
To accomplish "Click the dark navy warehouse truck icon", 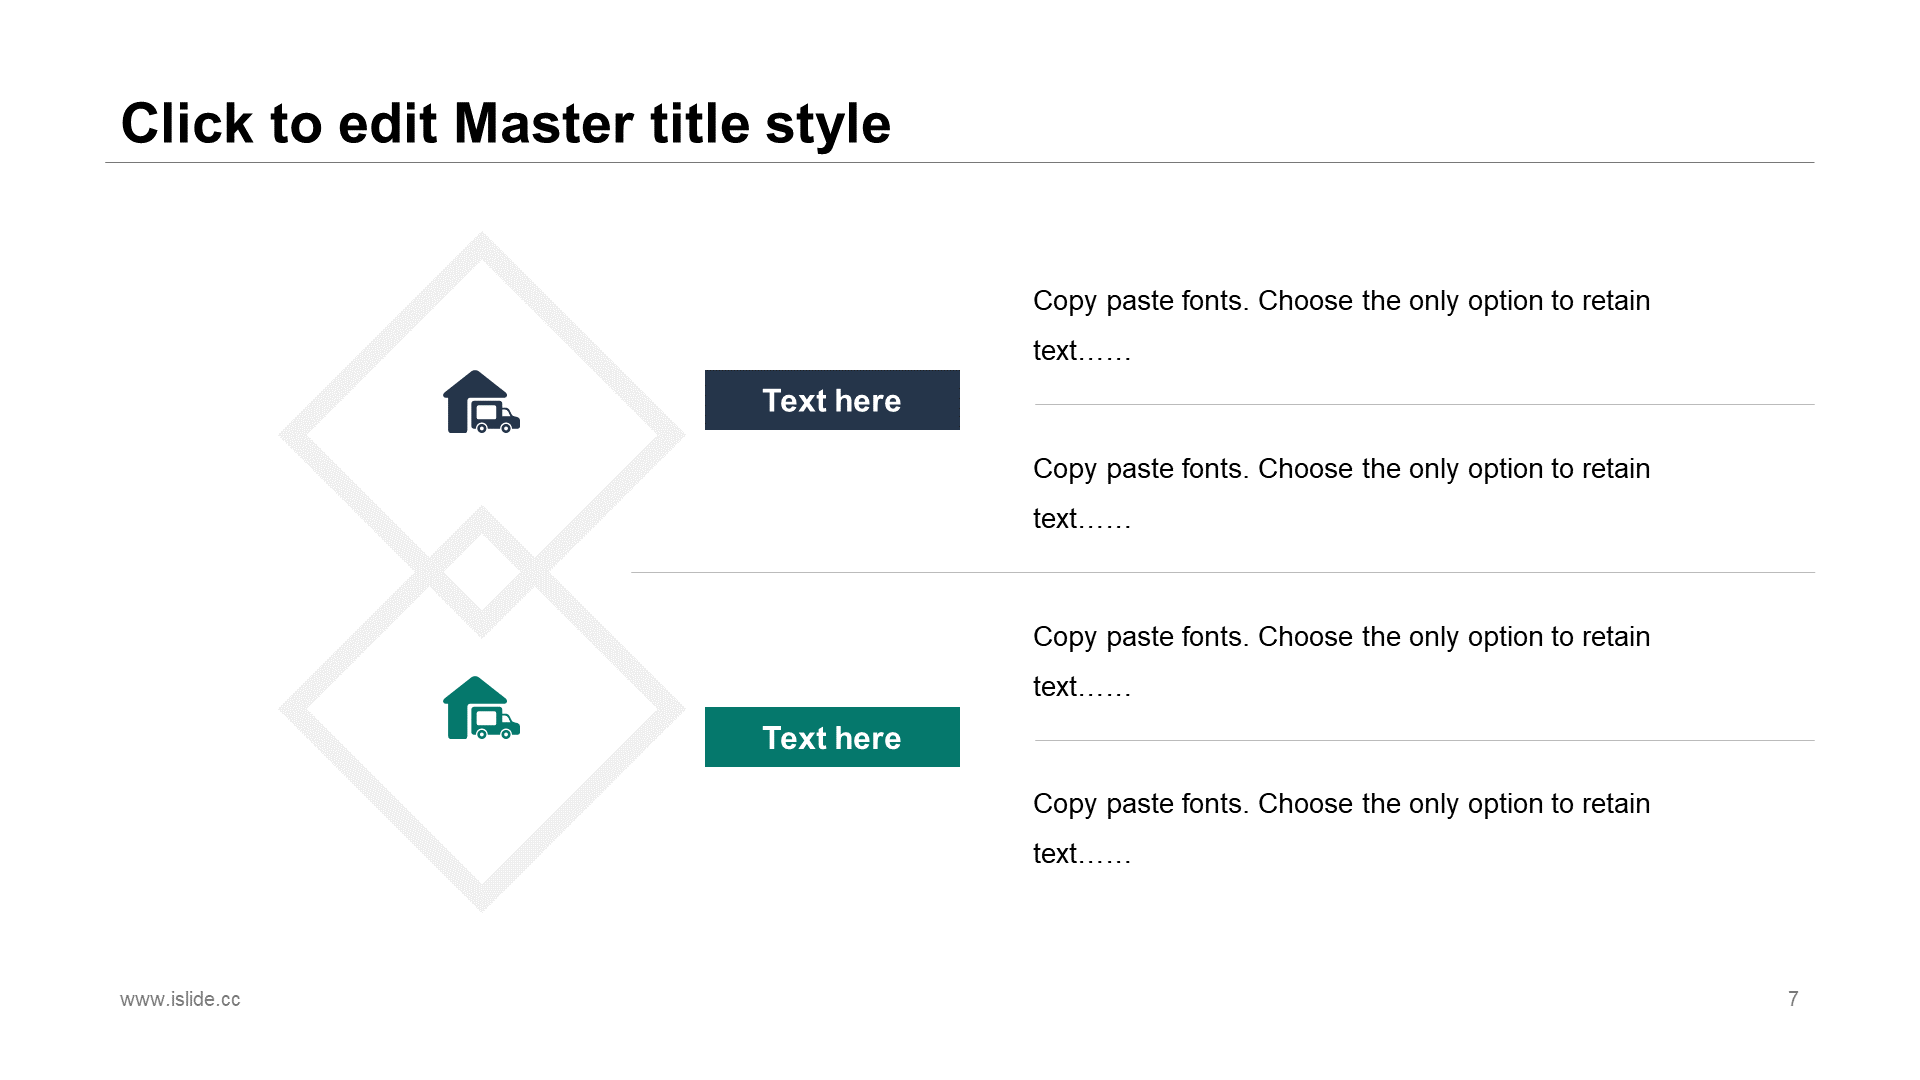I will click(x=481, y=402).
